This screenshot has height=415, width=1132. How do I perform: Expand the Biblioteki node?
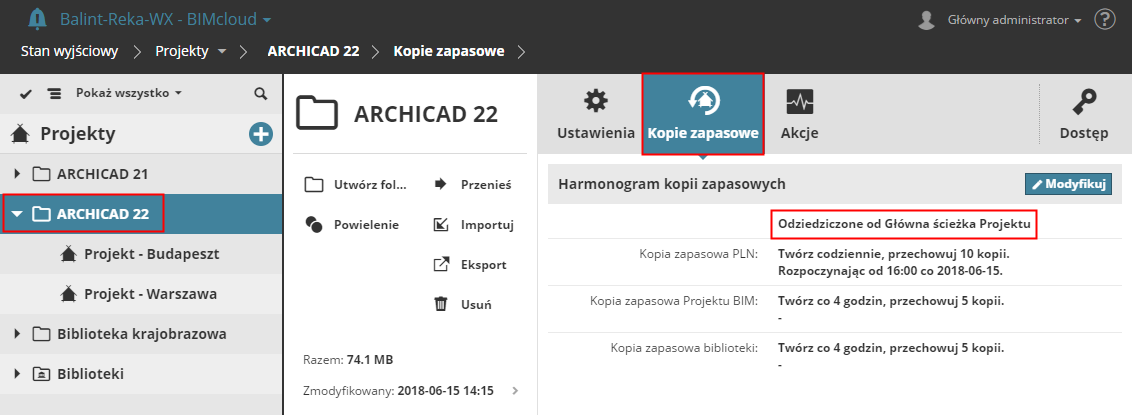point(18,374)
